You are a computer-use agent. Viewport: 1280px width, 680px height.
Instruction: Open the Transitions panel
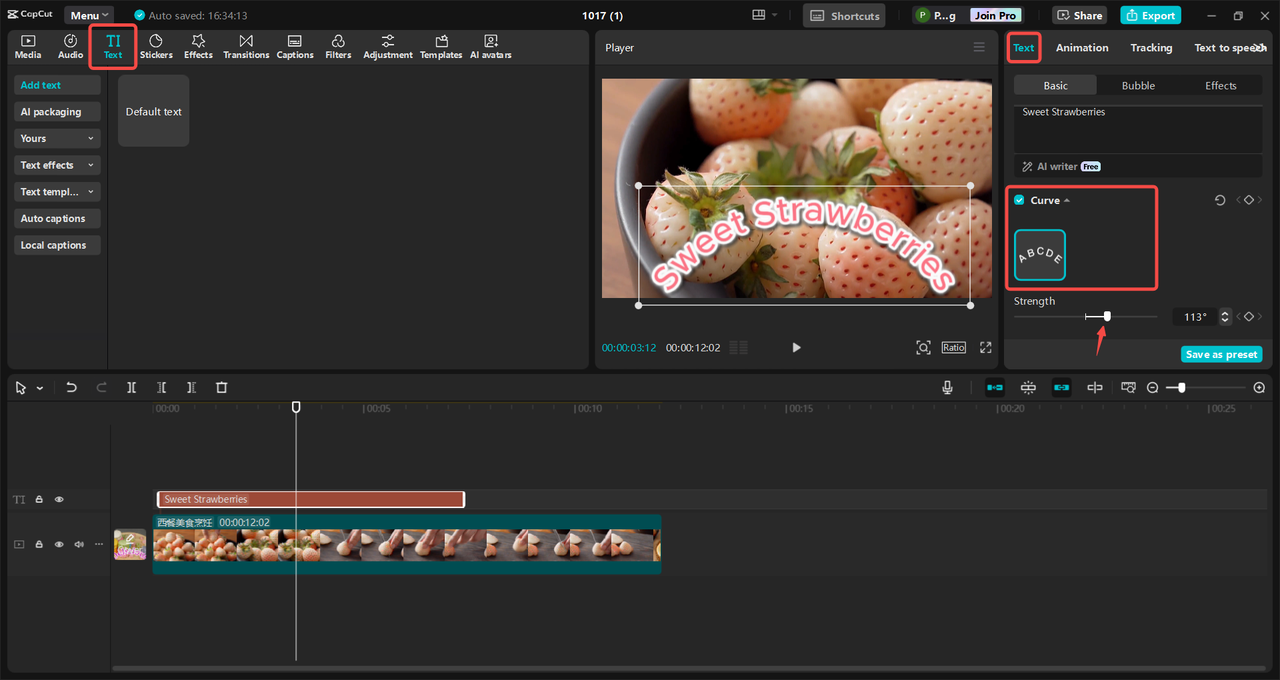coord(246,46)
